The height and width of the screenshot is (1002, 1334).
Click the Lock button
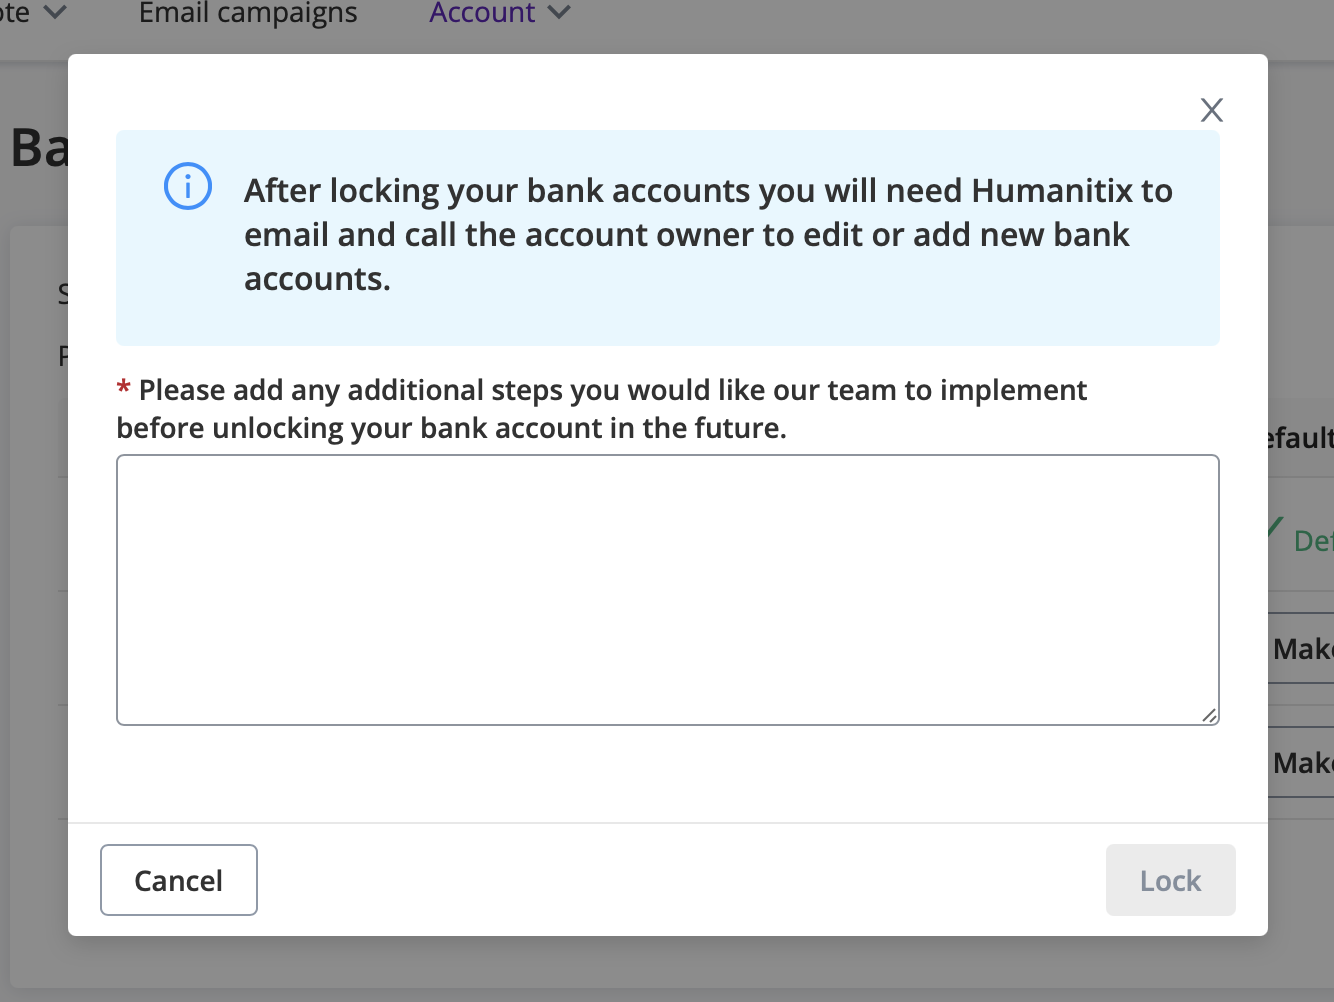coord(1171,880)
